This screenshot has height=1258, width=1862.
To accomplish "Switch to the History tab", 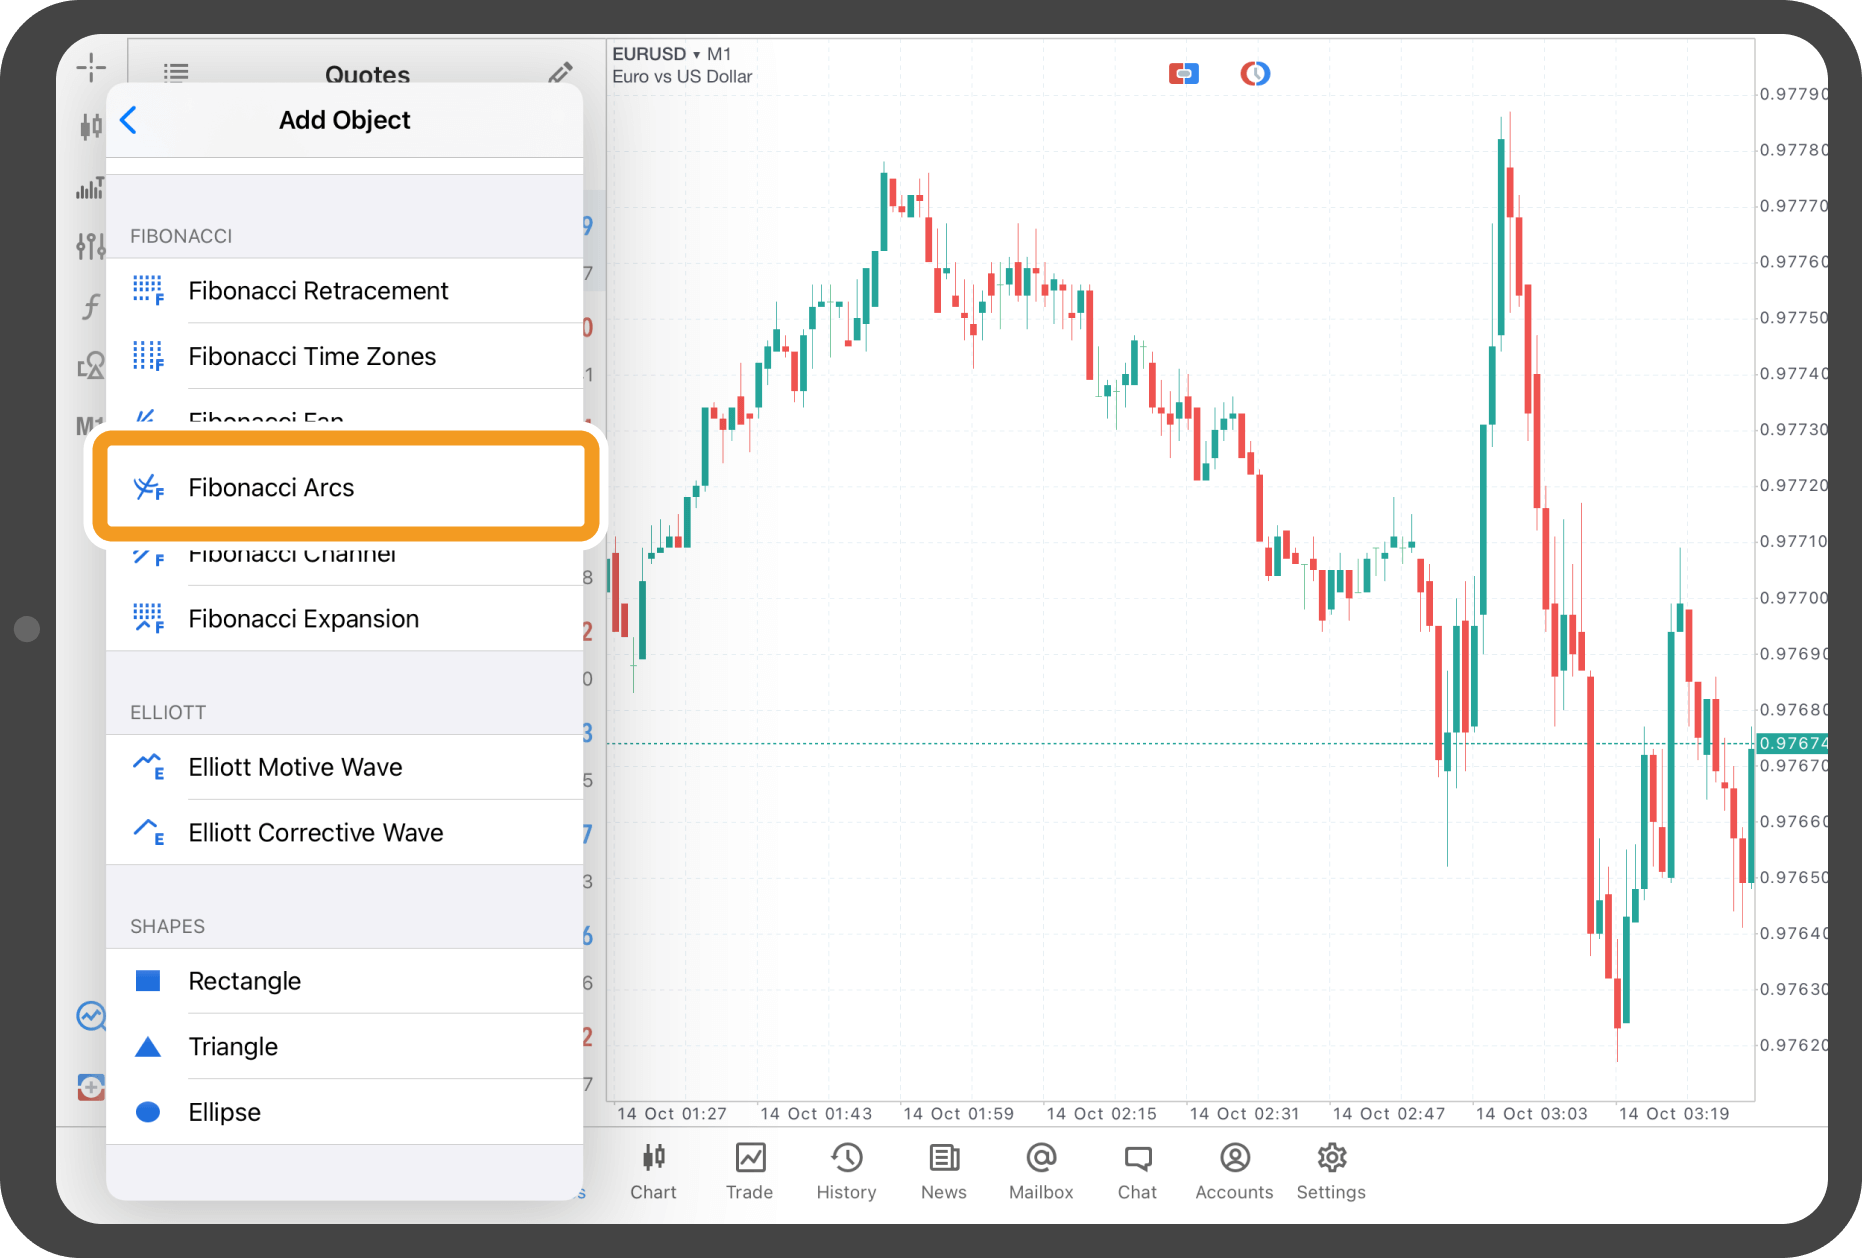I will point(846,1170).
